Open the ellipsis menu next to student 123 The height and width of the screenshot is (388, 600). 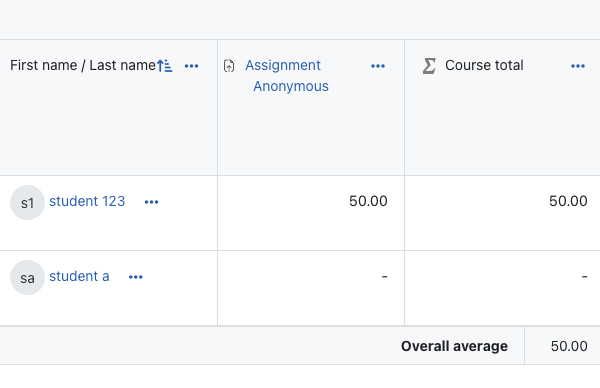(151, 202)
